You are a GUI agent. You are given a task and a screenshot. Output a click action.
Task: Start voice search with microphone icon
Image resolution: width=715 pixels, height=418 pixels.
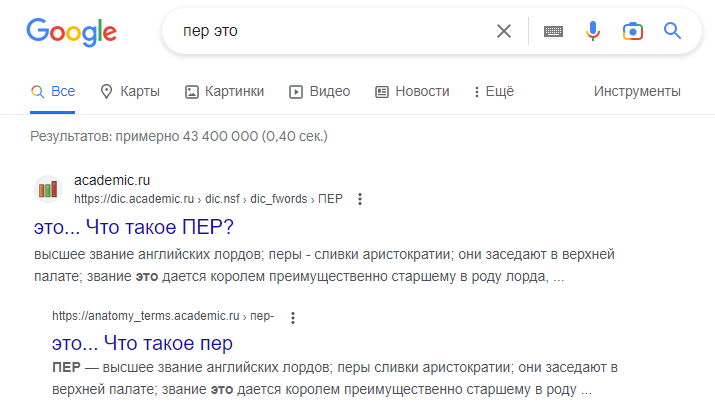[593, 31]
